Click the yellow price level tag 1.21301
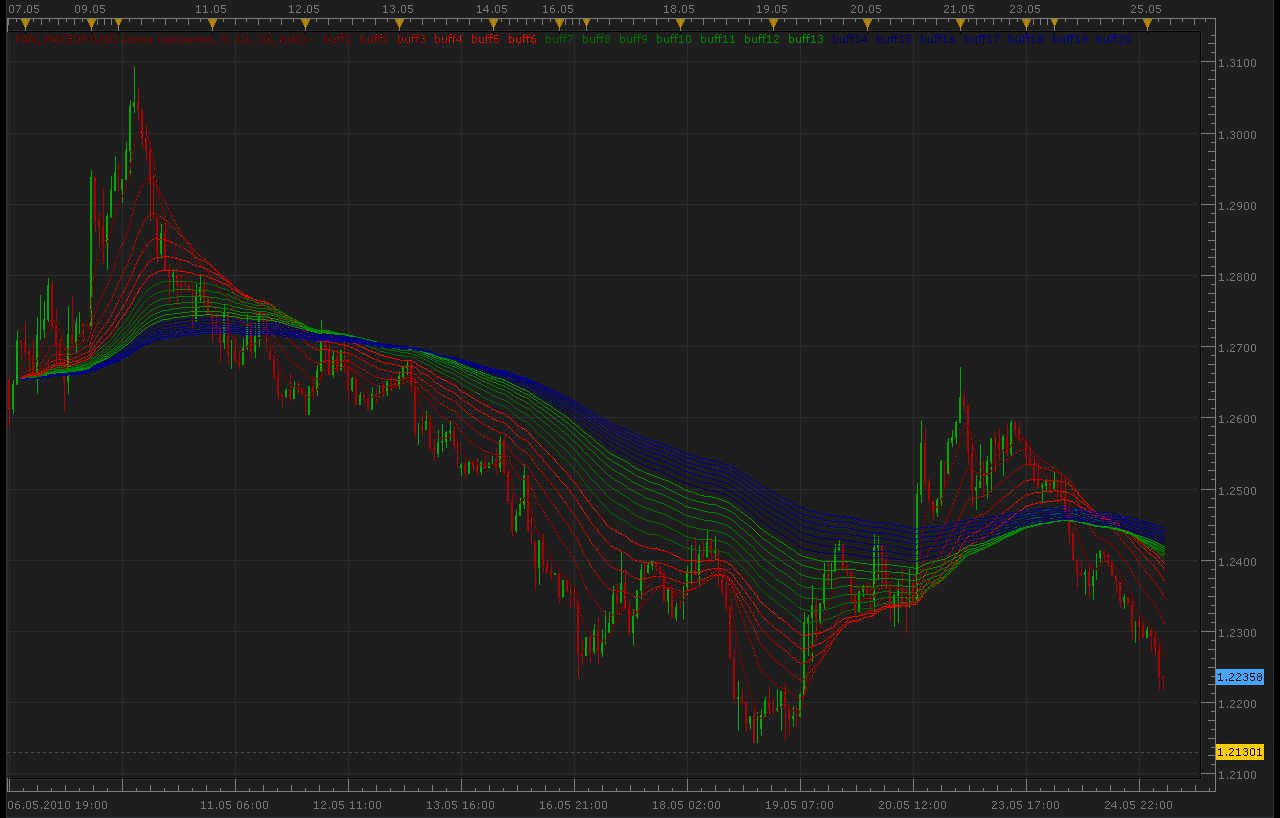This screenshot has height=818, width=1280. [x=1240, y=752]
